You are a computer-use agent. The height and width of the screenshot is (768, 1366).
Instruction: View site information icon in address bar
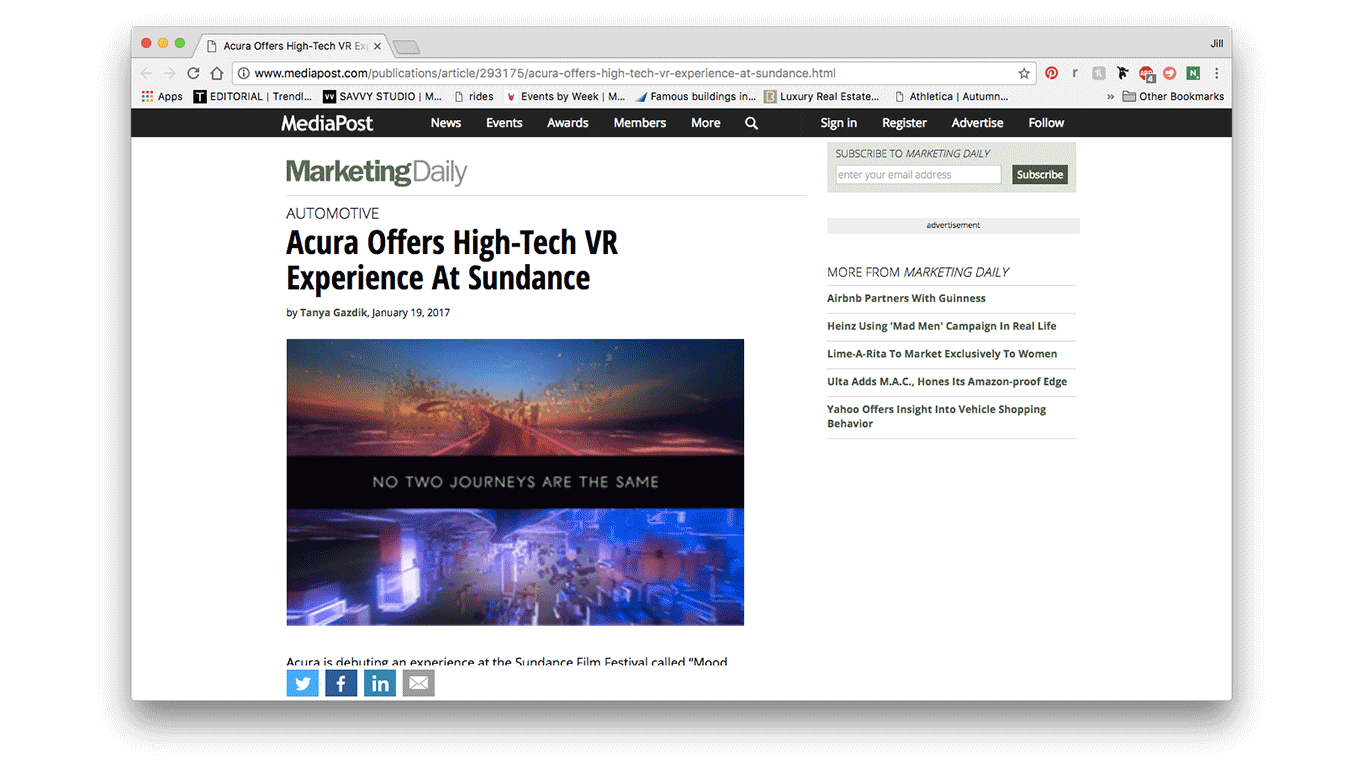coord(243,73)
